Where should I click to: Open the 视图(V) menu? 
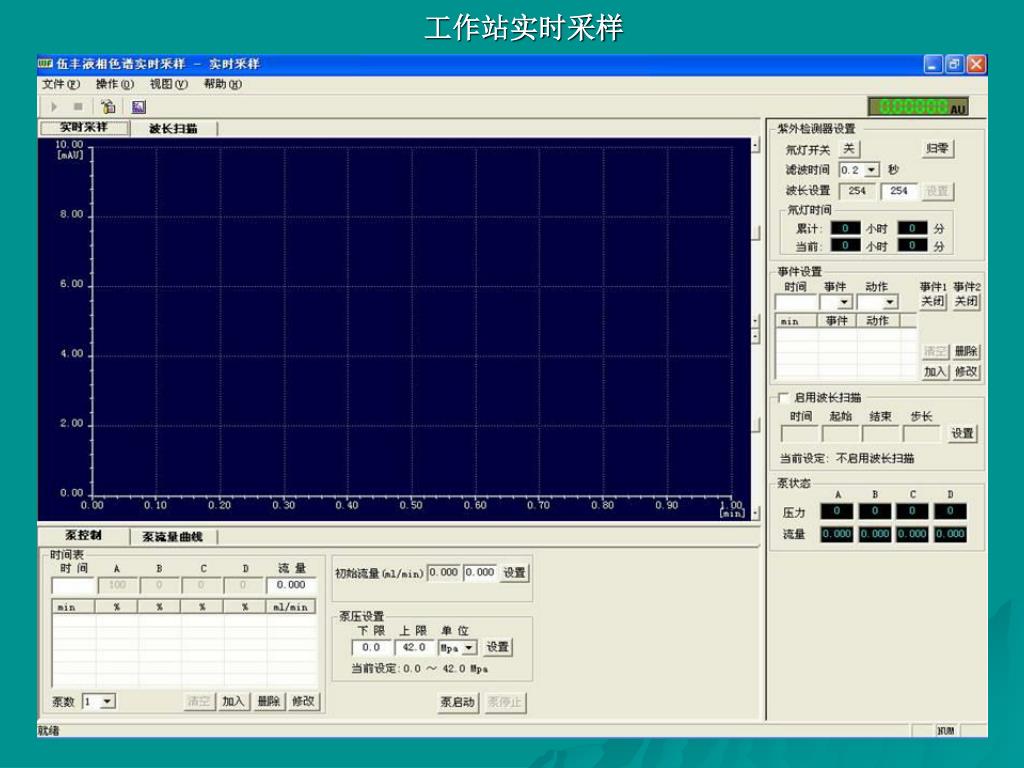tap(168, 84)
